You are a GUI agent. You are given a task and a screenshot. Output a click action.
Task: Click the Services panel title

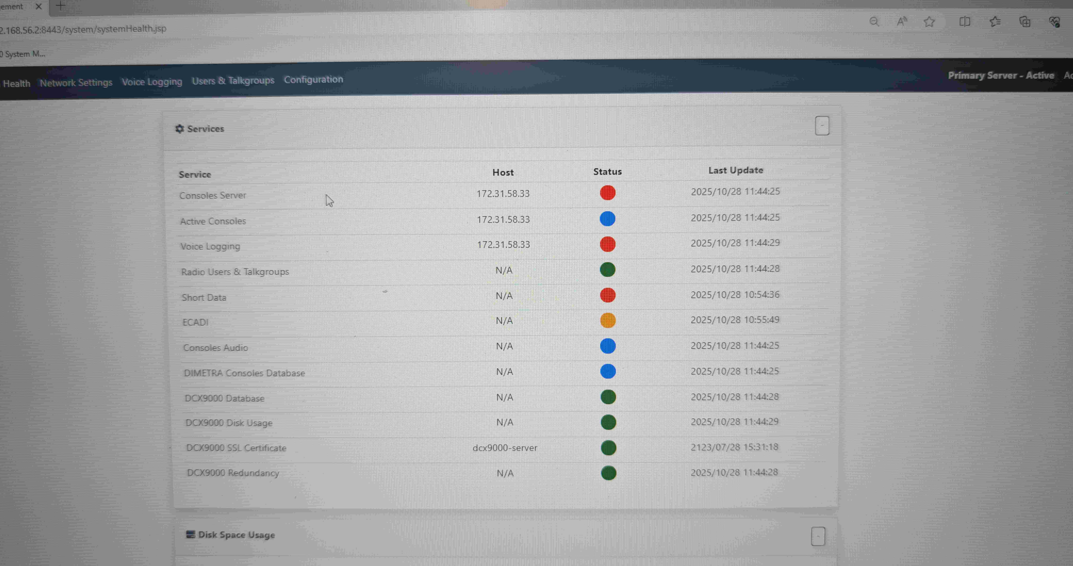tap(205, 129)
